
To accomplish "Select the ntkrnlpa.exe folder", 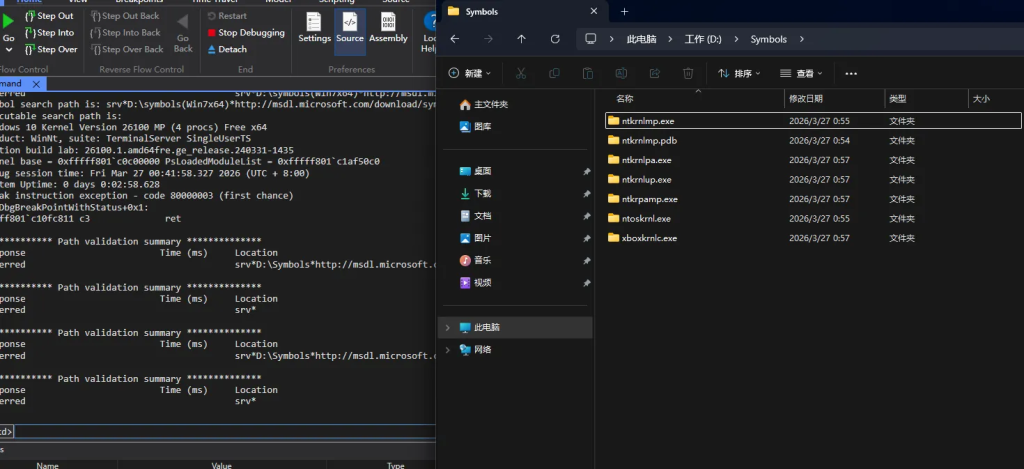I will (813, 160).
